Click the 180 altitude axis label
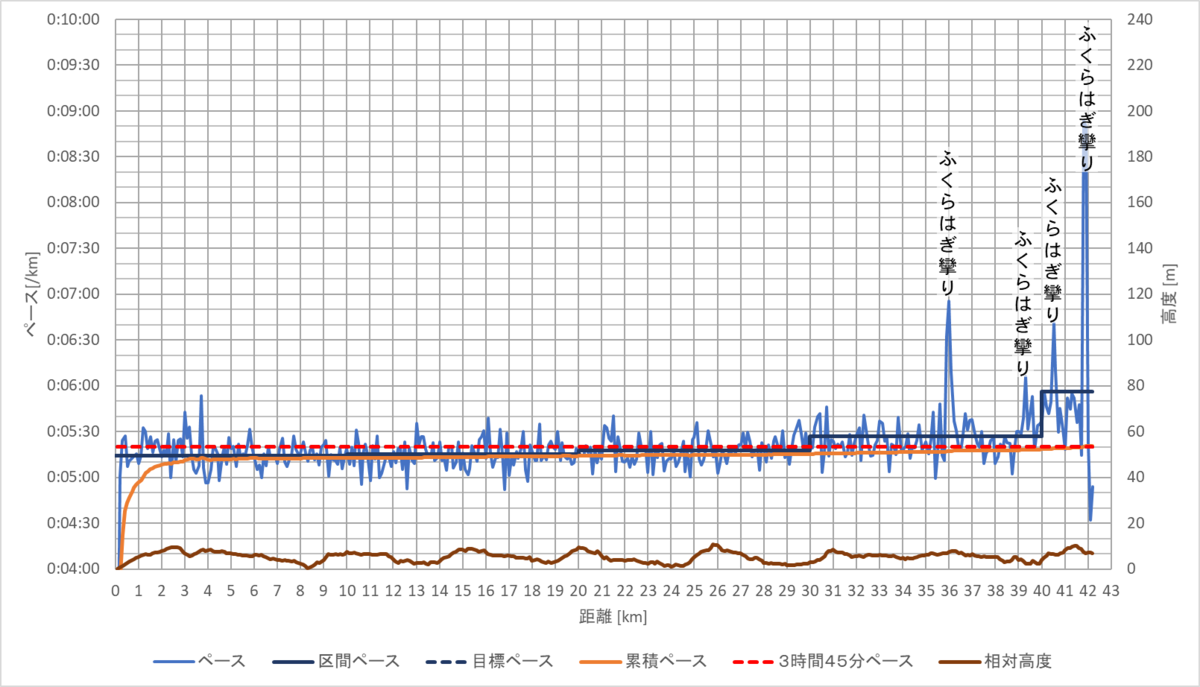The image size is (1200, 687). [x=1138, y=157]
